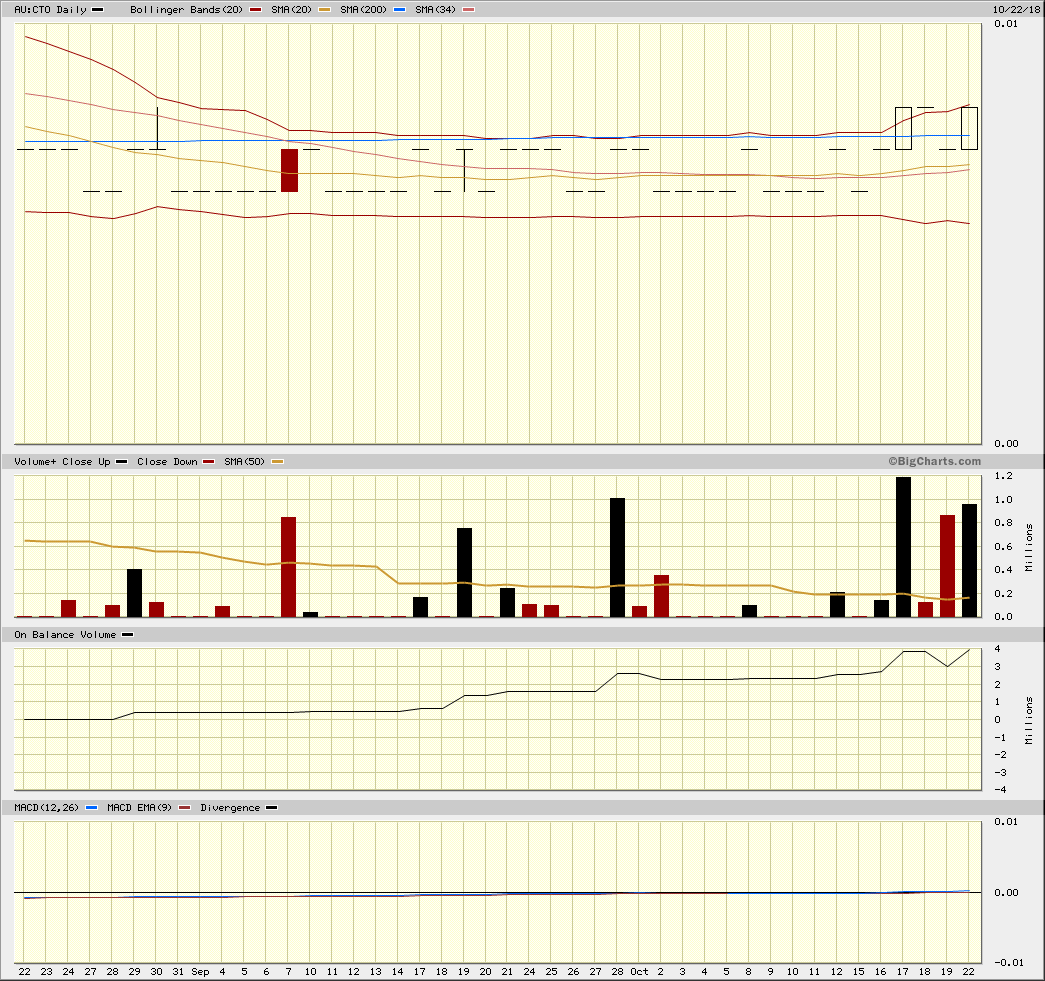Click the 16 label on the date axis
This screenshot has height=981, width=1045.
tap(881, 972)
